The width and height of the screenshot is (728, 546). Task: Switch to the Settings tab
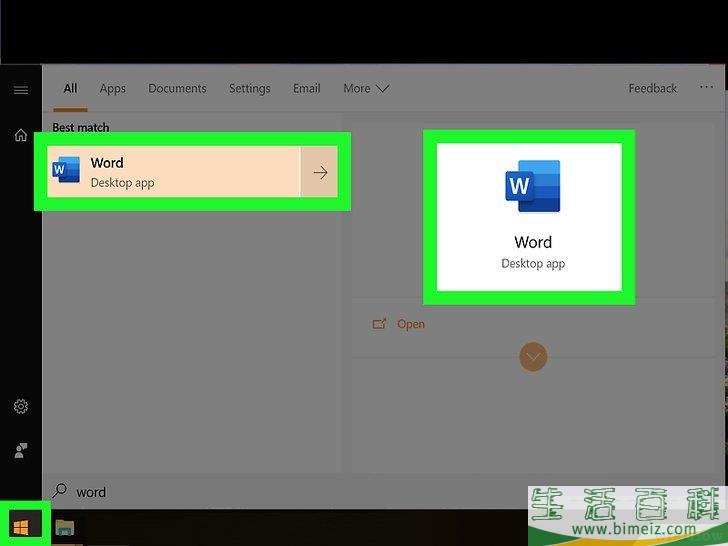(x=249, y=88)
